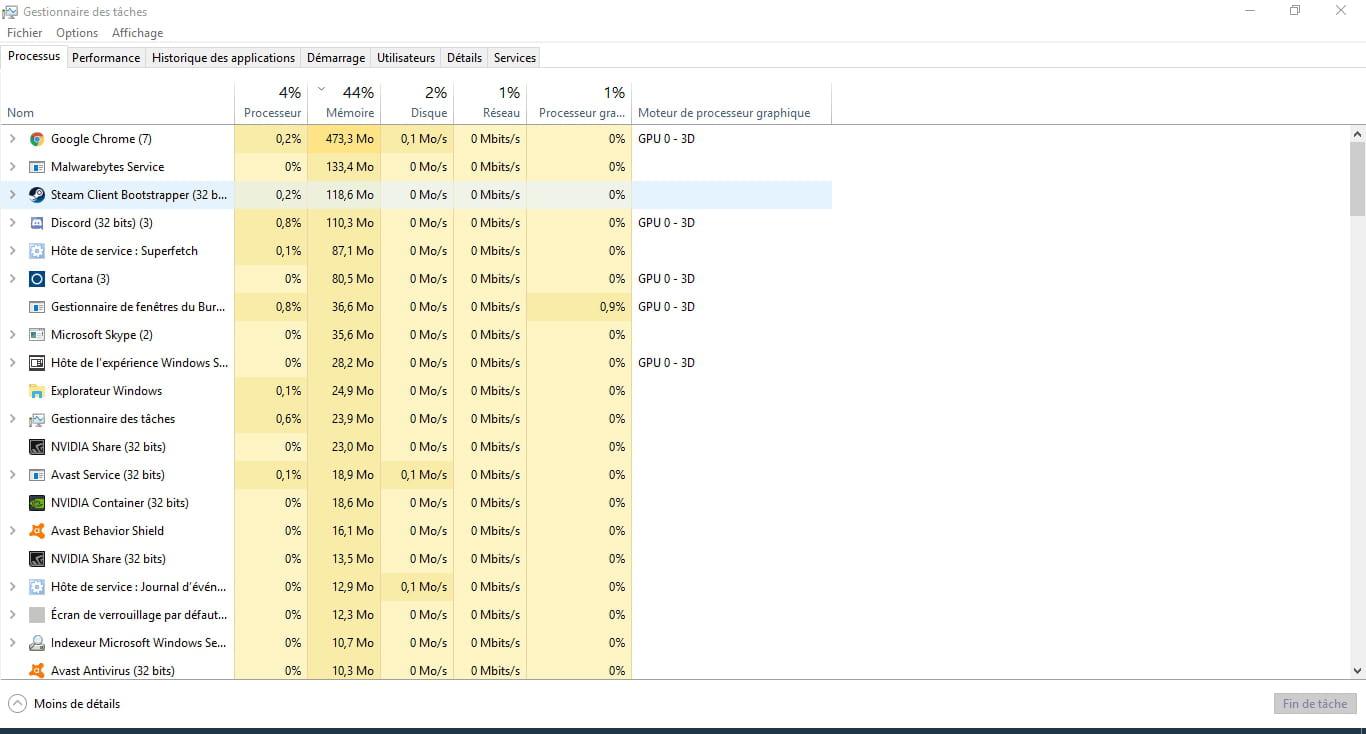Click the Fin de tâche button
This screenshot has width=1366, height=734.
[1315, 704]
